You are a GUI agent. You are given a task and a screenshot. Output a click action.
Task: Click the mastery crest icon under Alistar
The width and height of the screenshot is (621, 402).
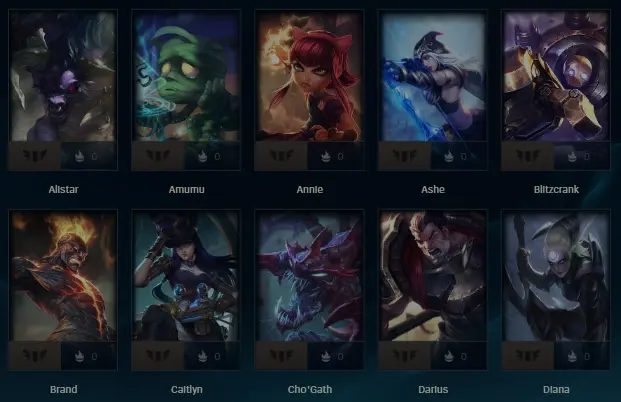click(x=35, y=156)
